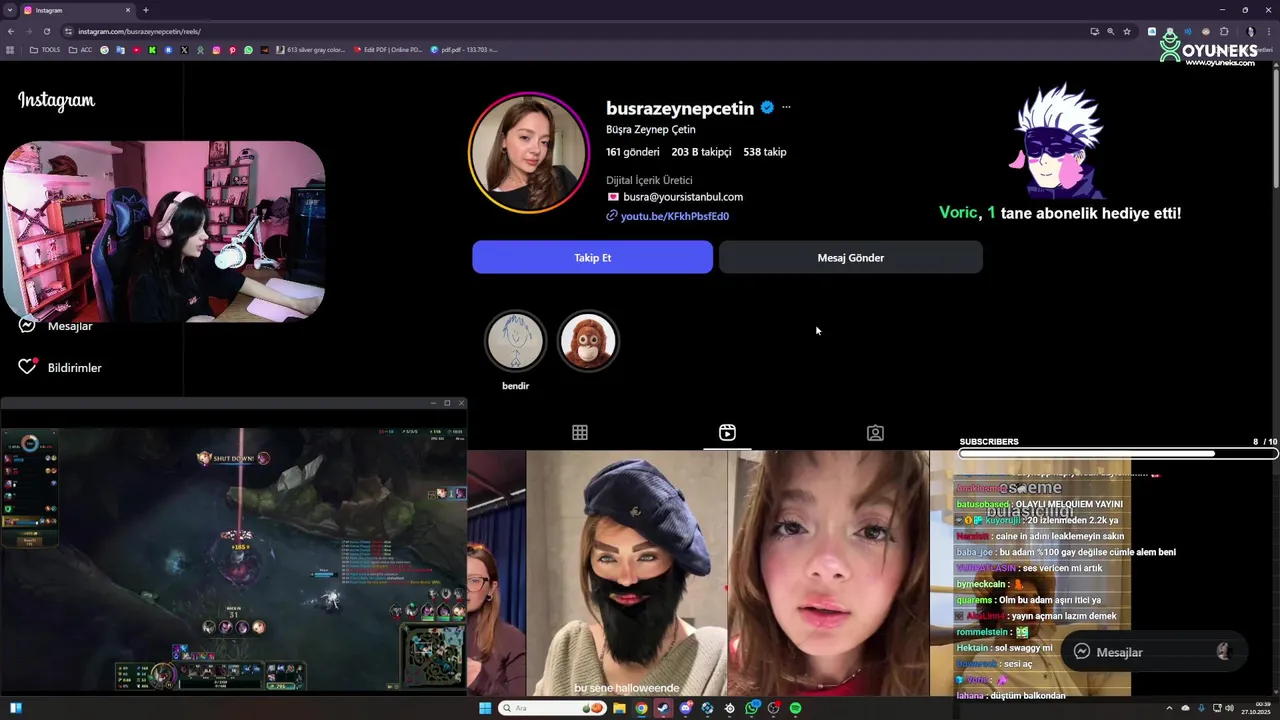
Task: Open the X bookmark icon
Action: click(x=184, y=49)
